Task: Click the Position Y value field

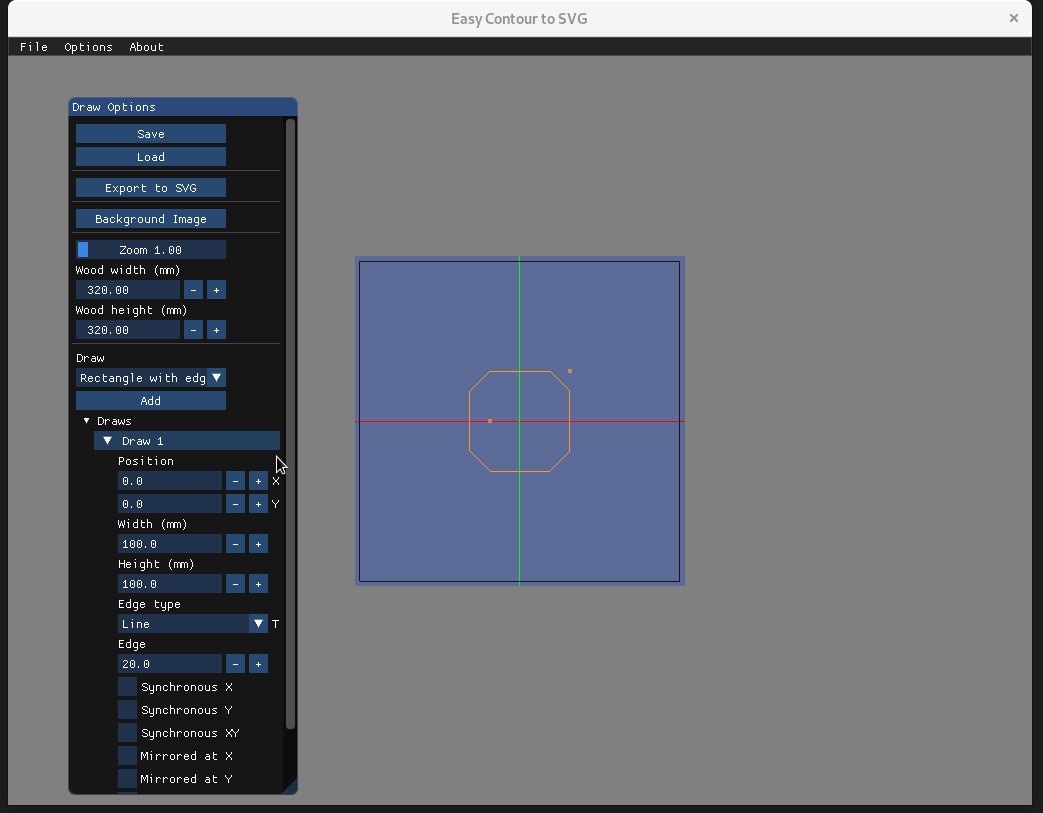Action: coord(170,504)
